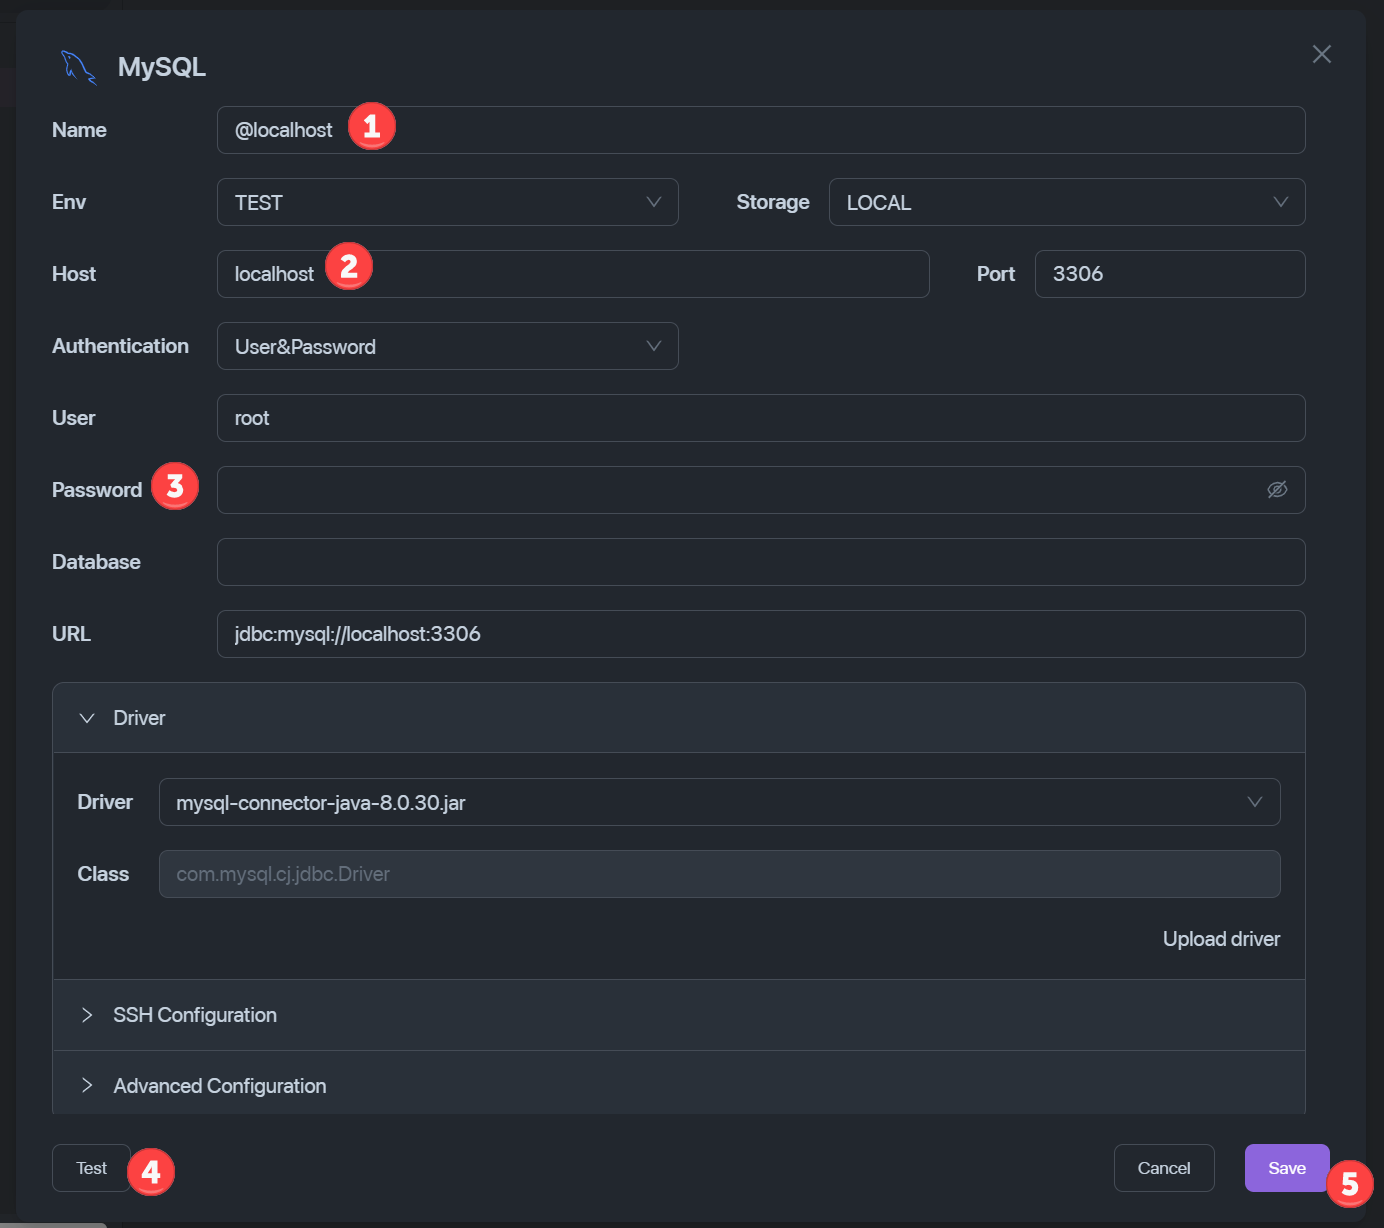This screenshot has height=1228, width=1384.
Task: Click the Upload driver link
Action: (x=1221, y=939)
